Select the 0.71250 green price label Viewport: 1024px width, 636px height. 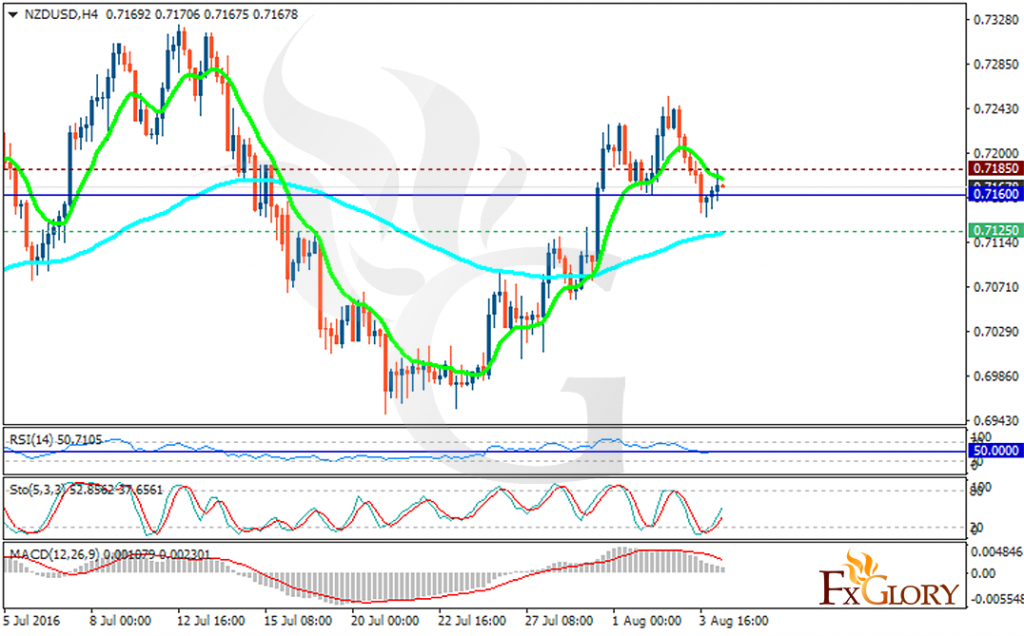(996, 230)
